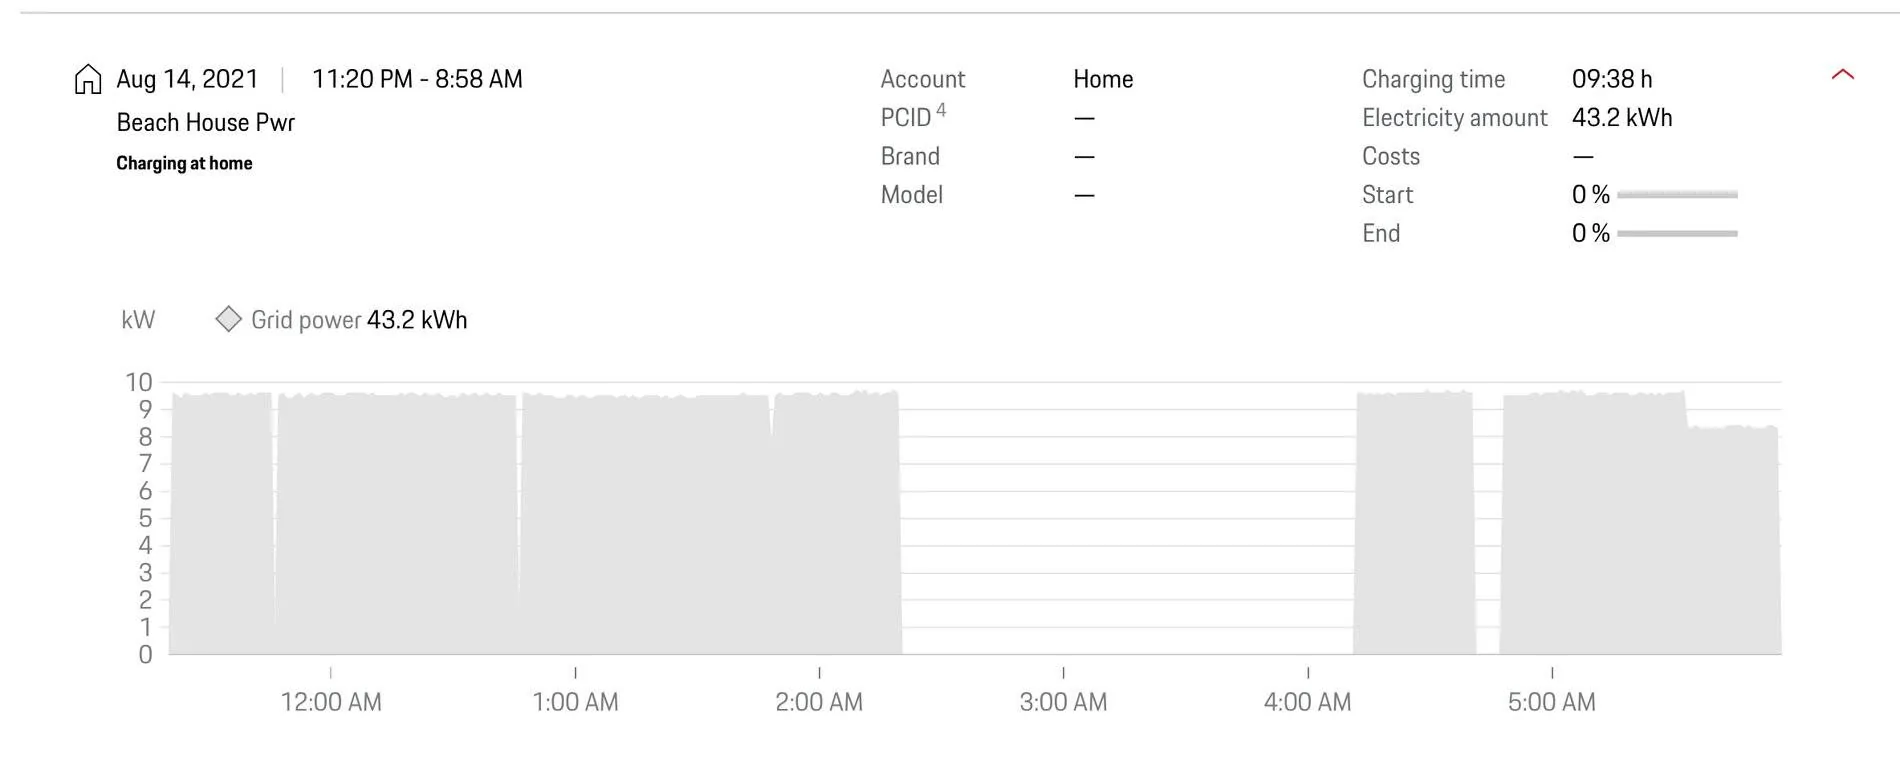The image size is (1900, 762).
Task: Click the 3:00 AM time axis marker
Action: click(x=1063, y=702)
